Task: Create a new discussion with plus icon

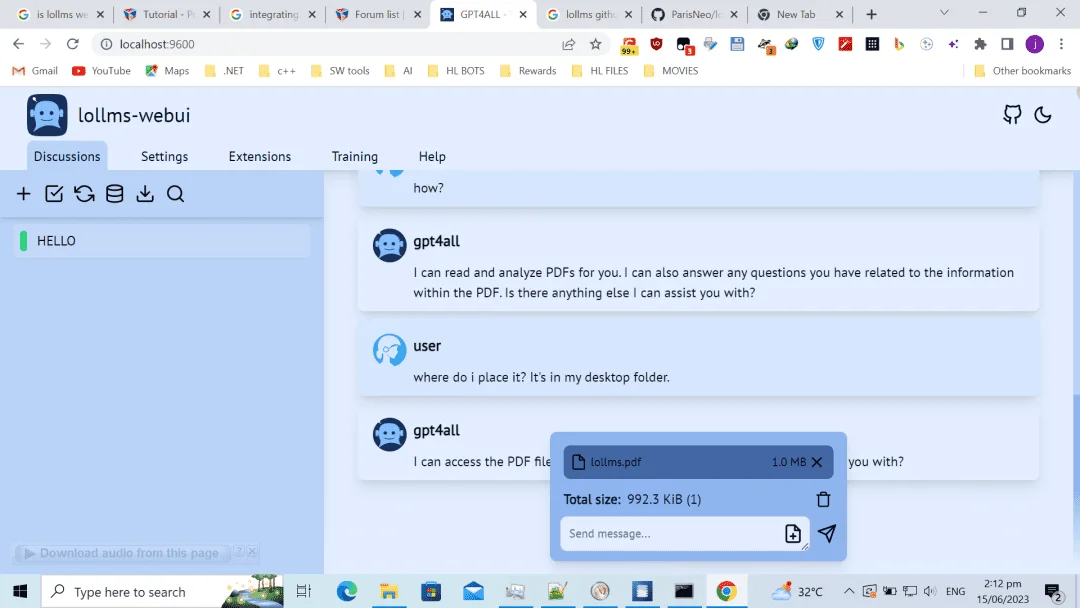Action: coord(23,193)
